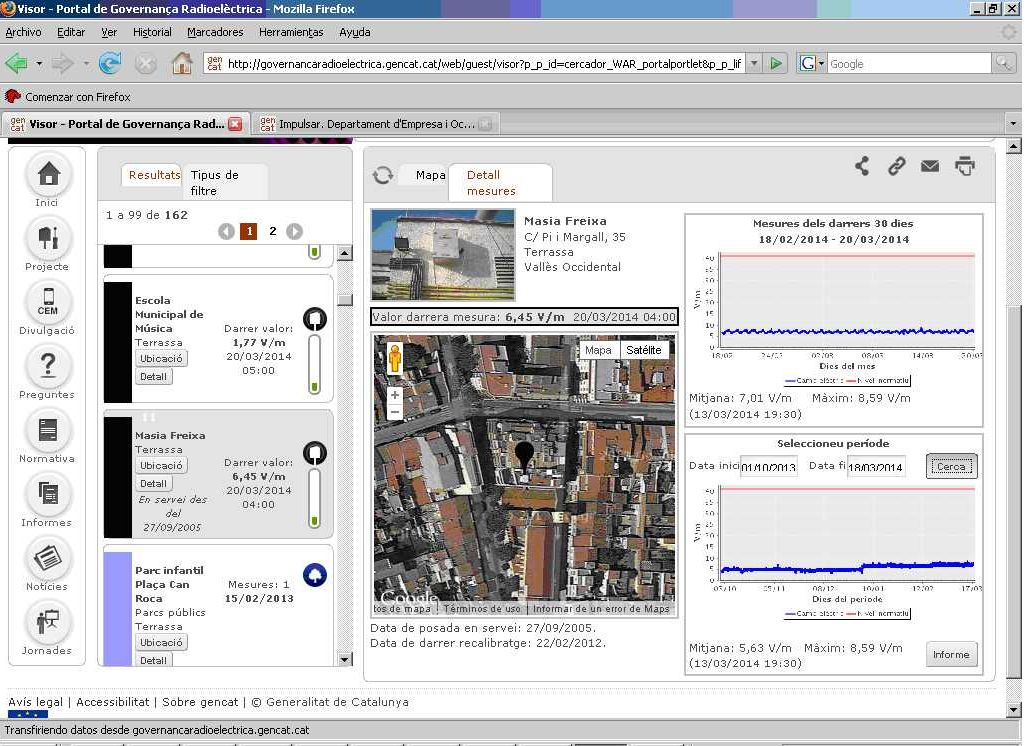The width and height of the screenshot is (1028, 746).
Task: Click Ubicació for Parc infantil Plaça Can Roca
Action: point(161,642)
